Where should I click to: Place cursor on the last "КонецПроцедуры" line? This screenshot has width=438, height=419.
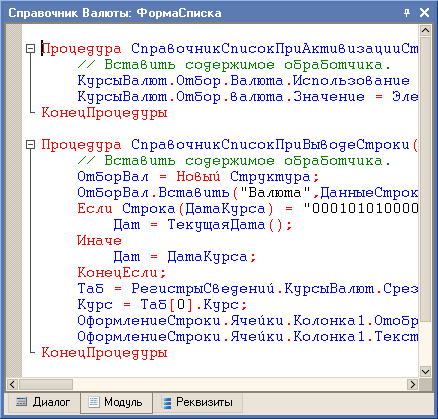[x=104, y=353]
